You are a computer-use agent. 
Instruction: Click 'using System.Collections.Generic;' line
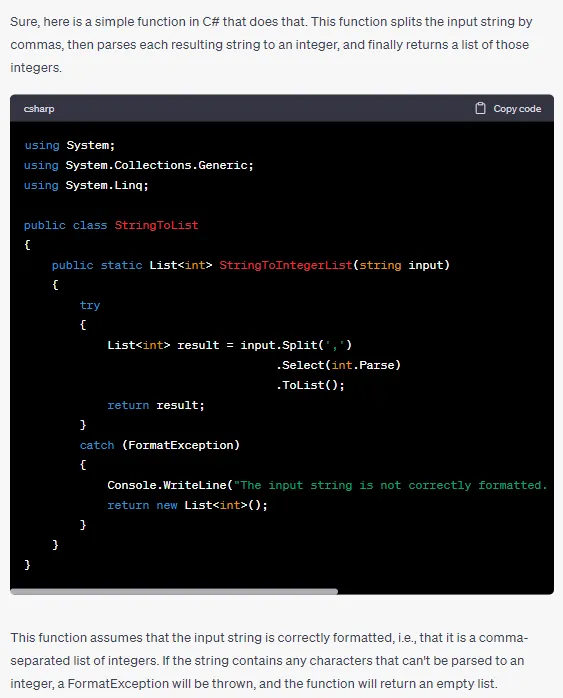click(x=138, y=165)
